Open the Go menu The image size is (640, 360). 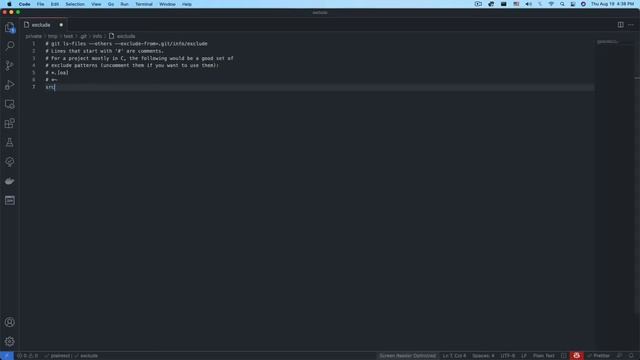111,4
